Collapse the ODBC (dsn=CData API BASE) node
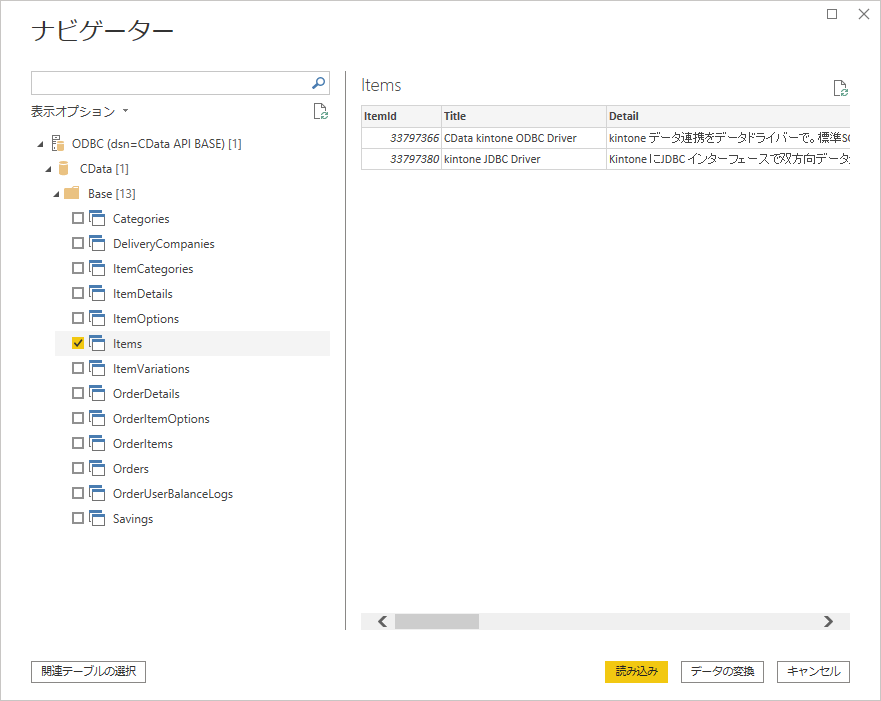This screenshot has height=701, width=881. coord(40,144)
